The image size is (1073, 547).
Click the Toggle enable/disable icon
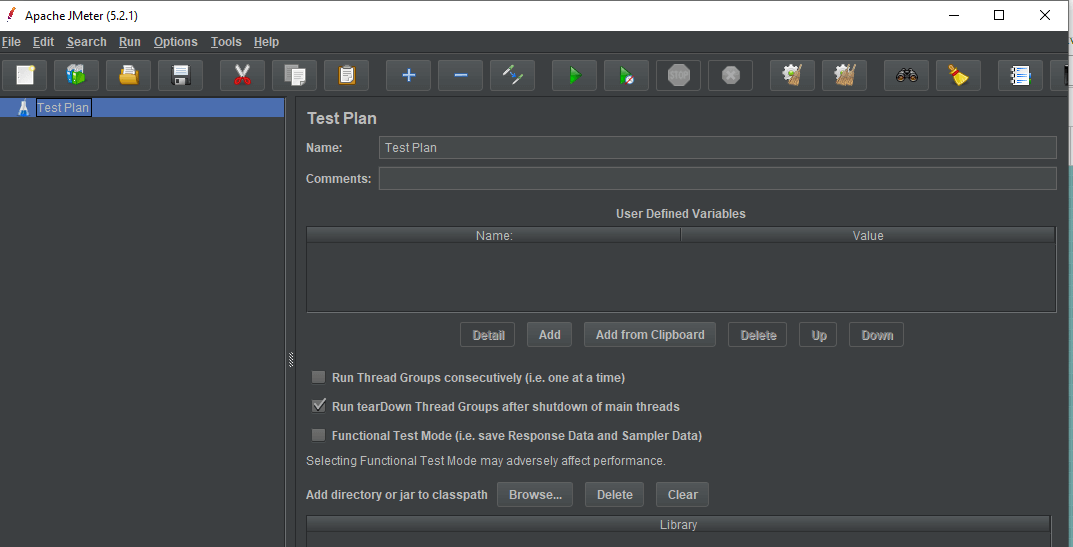point(513,75)
